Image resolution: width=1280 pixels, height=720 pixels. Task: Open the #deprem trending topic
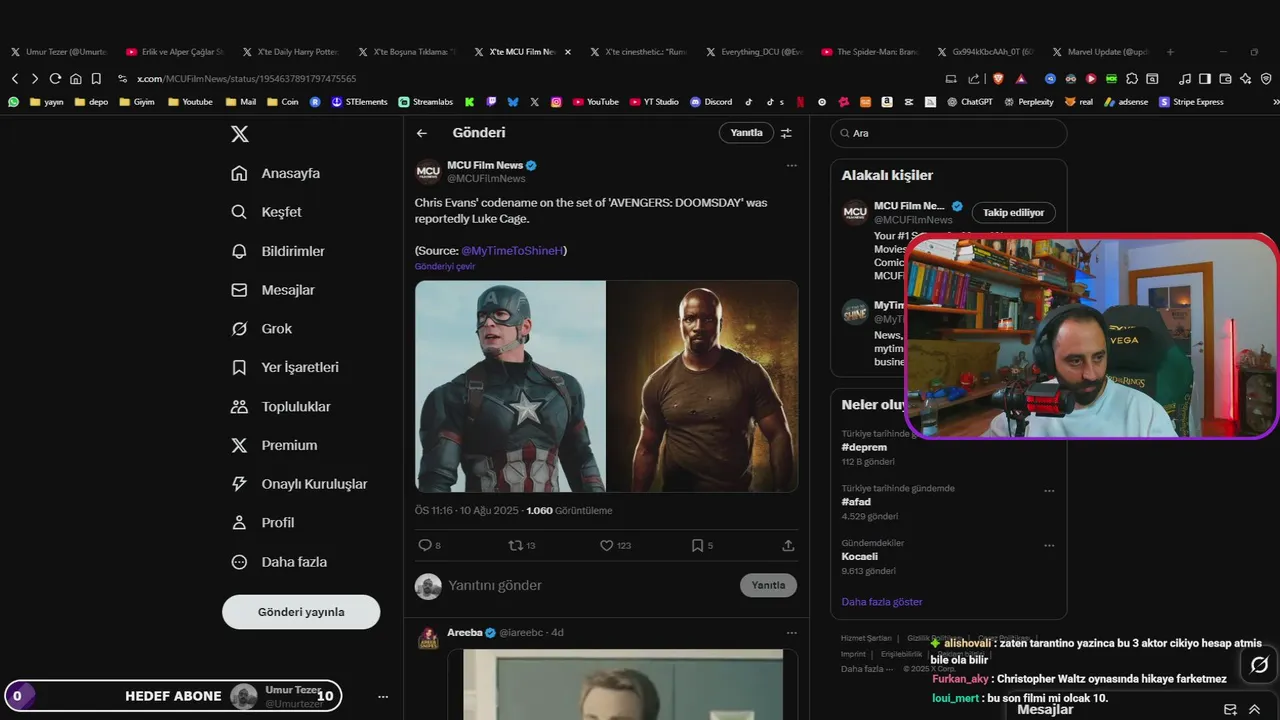[864, 447]
